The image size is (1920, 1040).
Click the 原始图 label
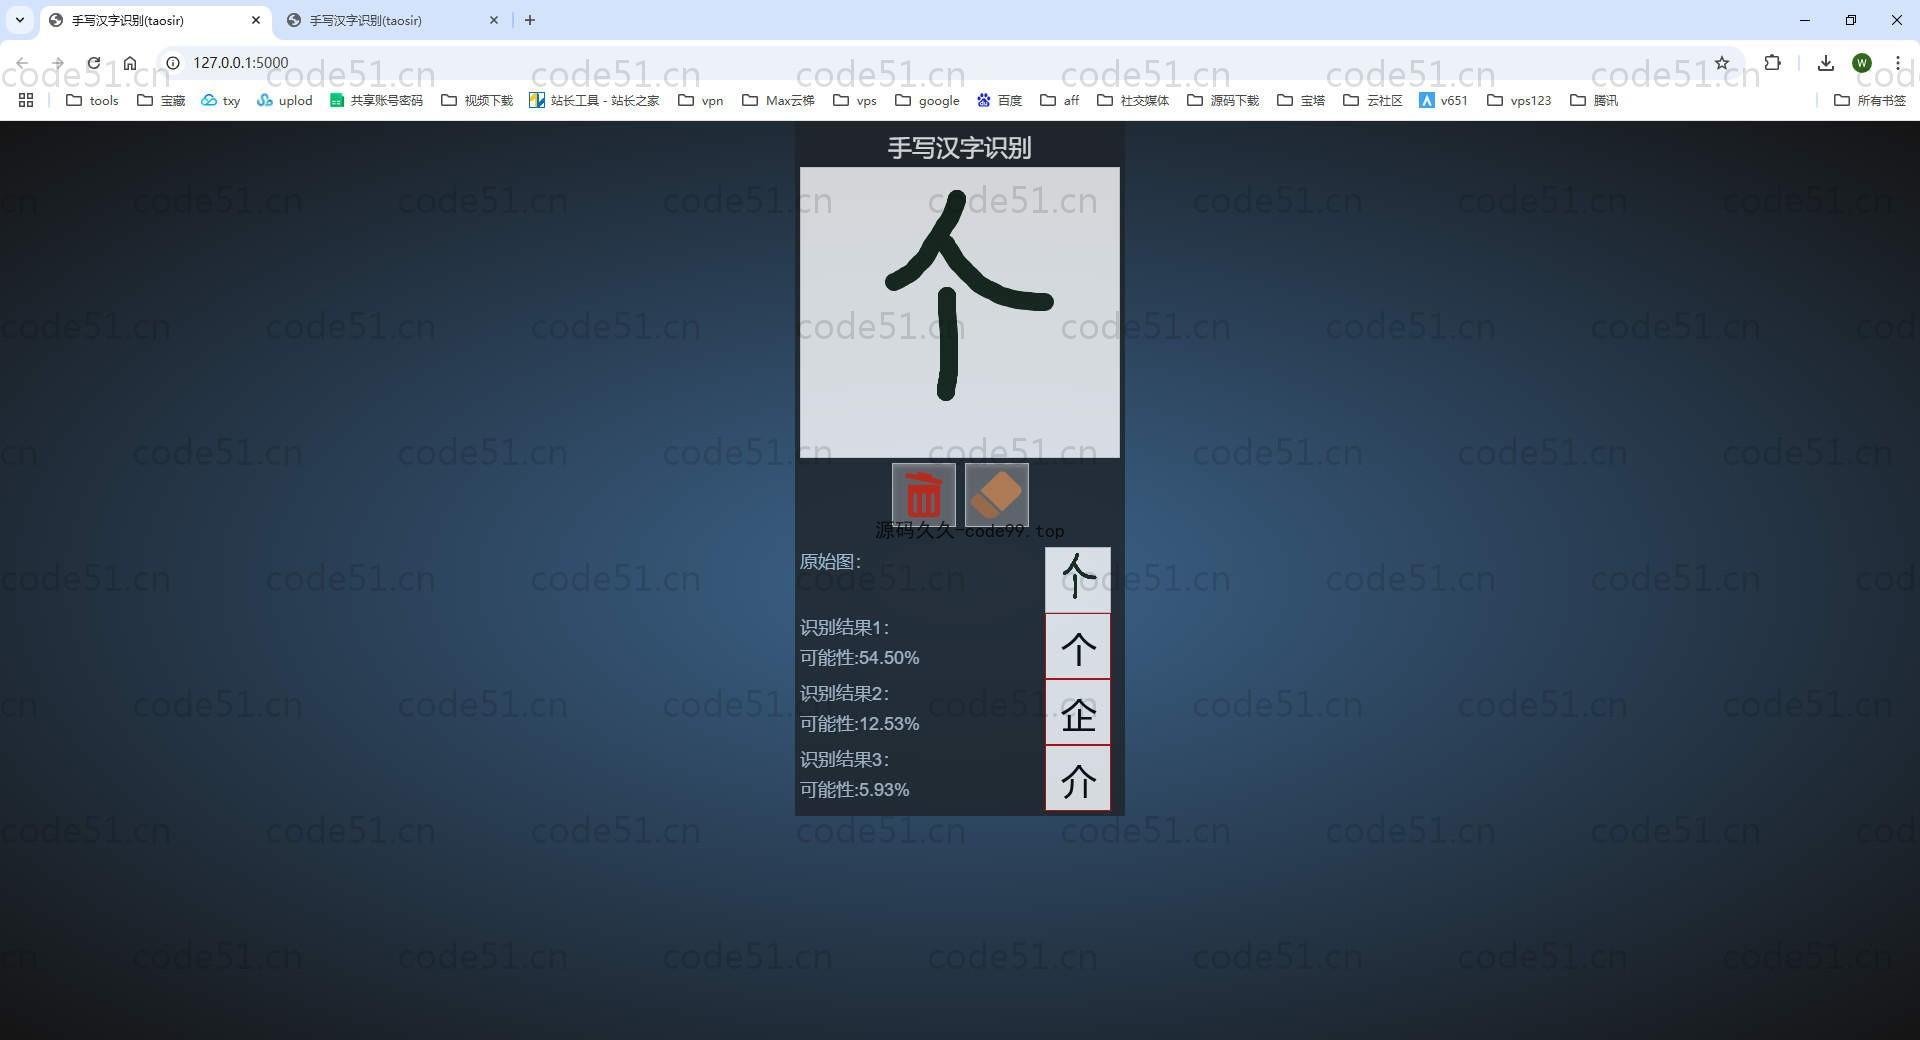tap(830, 562)
